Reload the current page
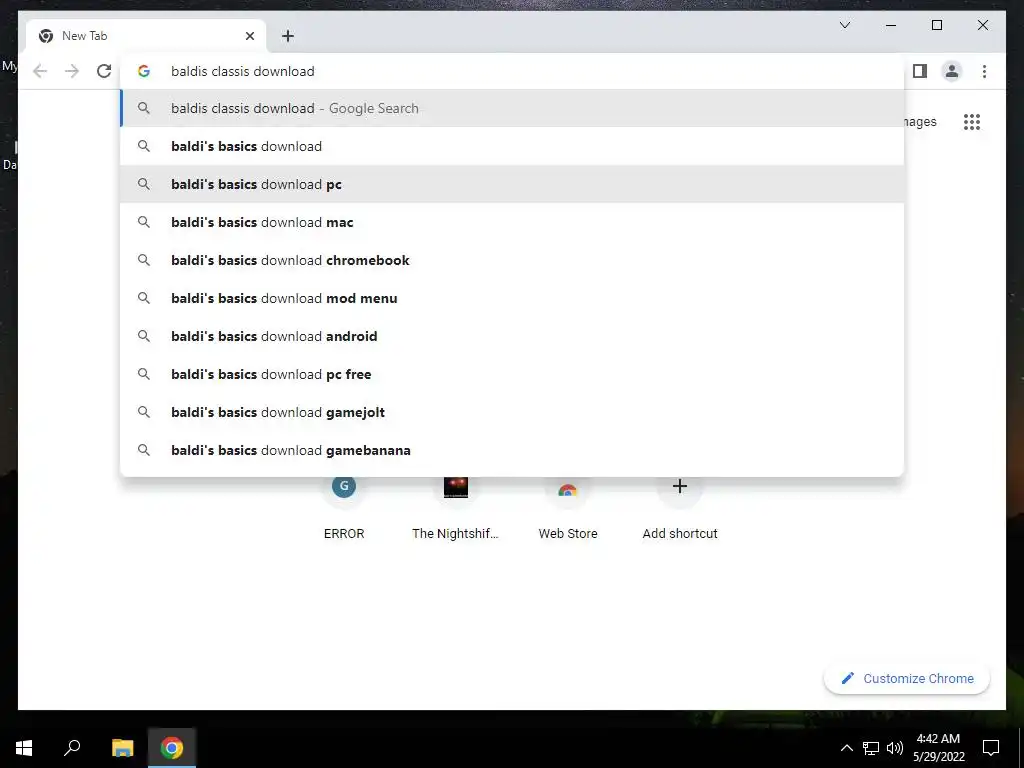The width and height of the screenshot is (1024, 768). click(104, 71)
